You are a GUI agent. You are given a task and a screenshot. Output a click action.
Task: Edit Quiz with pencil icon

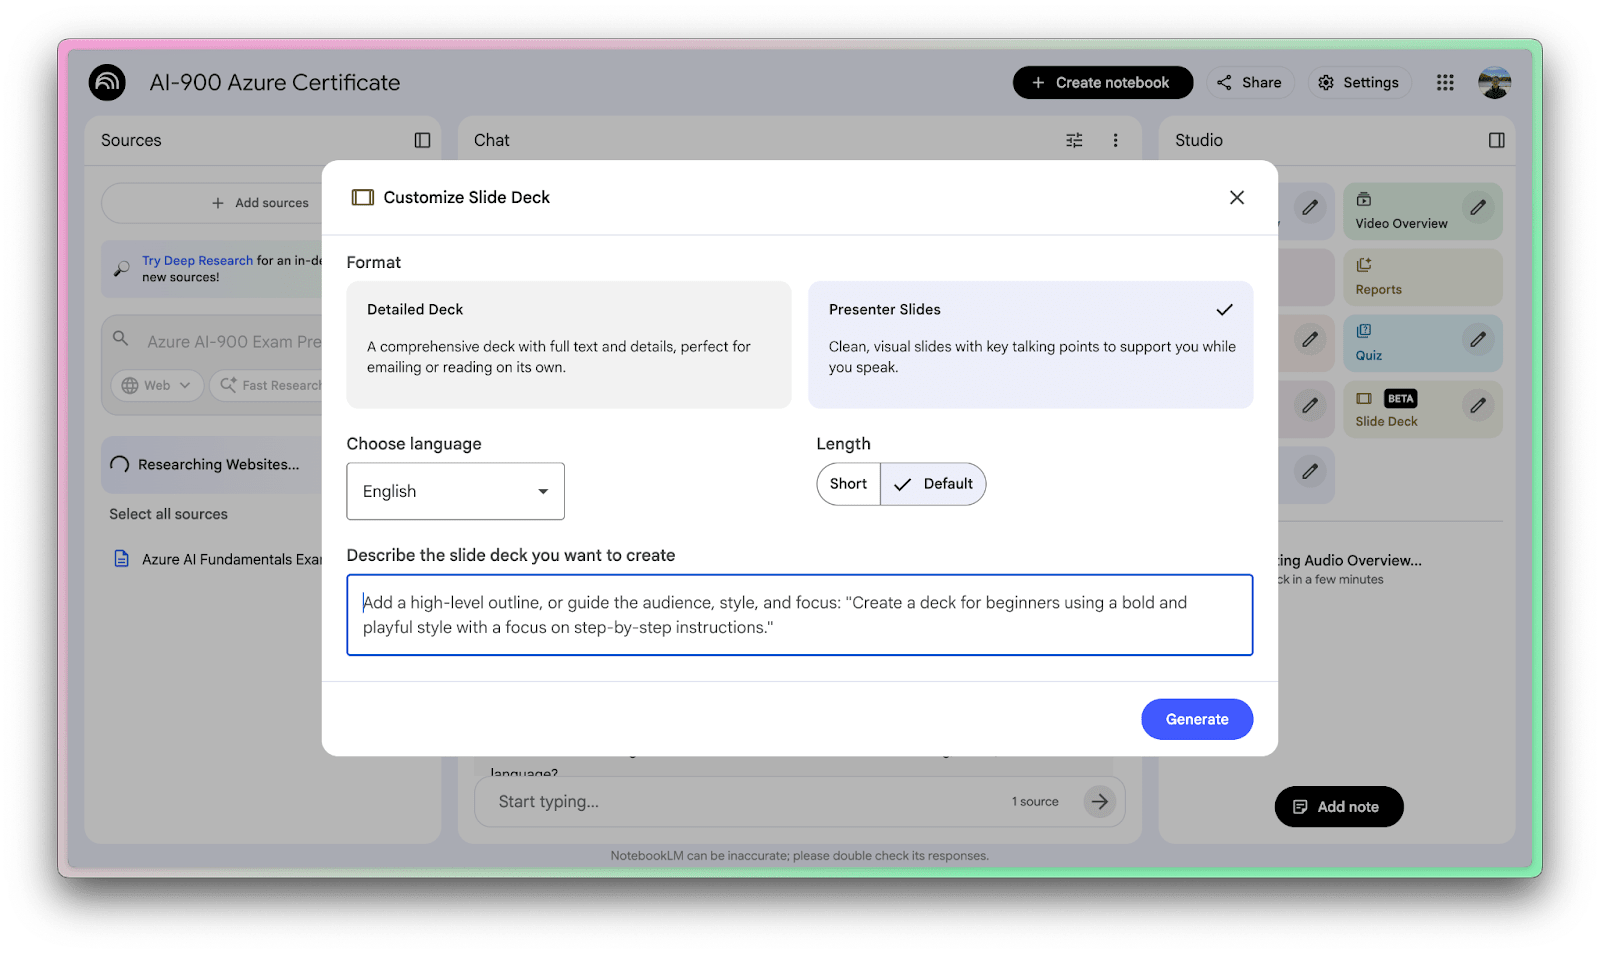[x=1478, y=339]
